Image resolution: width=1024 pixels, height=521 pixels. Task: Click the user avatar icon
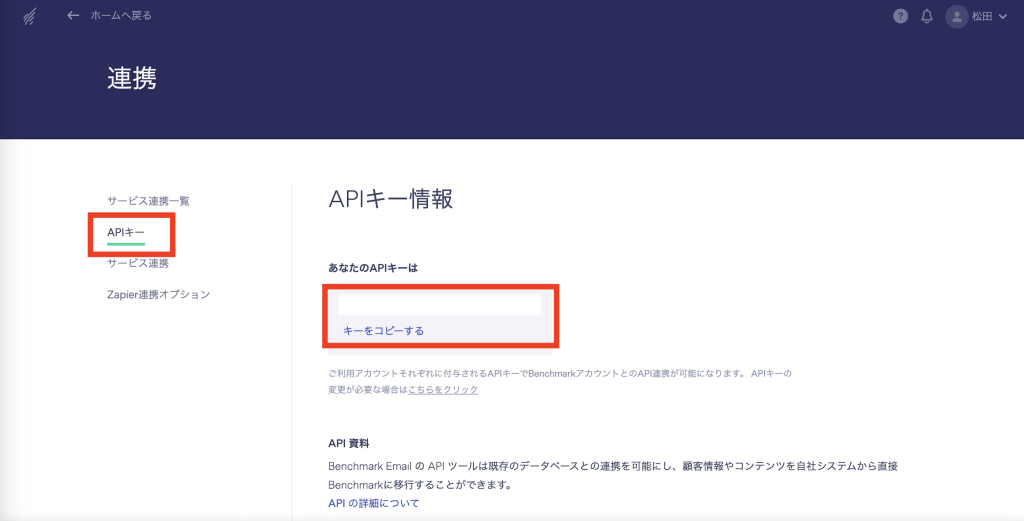click(957, 16)
